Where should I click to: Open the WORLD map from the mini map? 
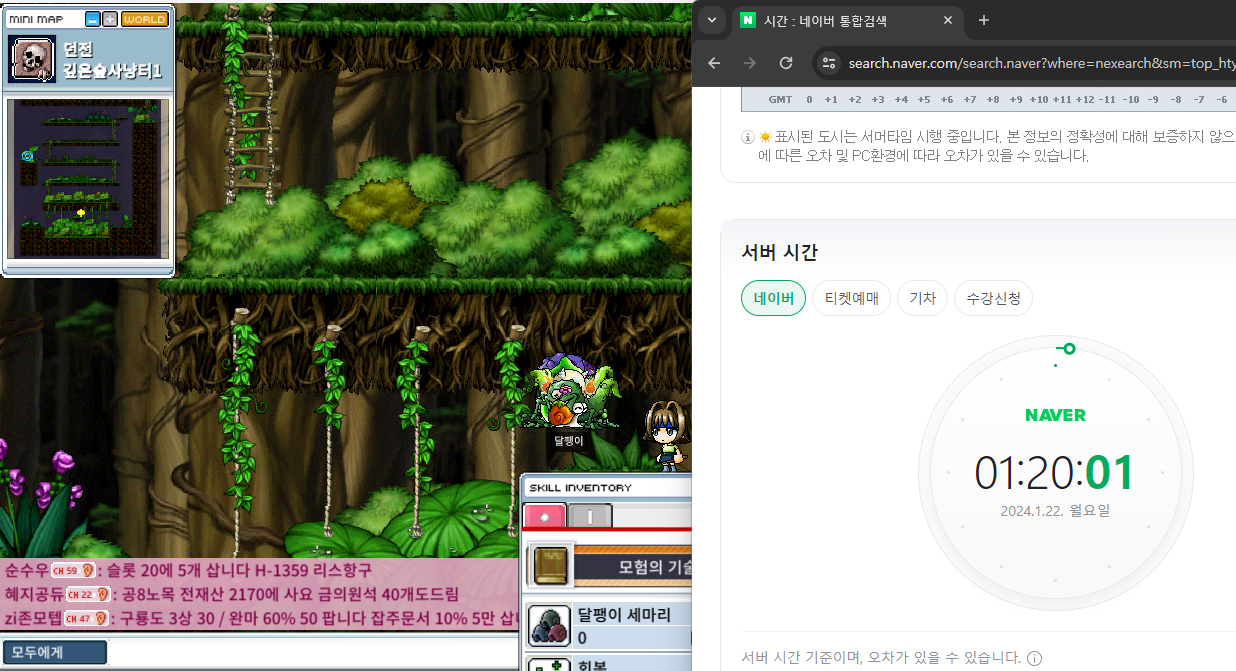click(x=144, y=19)
